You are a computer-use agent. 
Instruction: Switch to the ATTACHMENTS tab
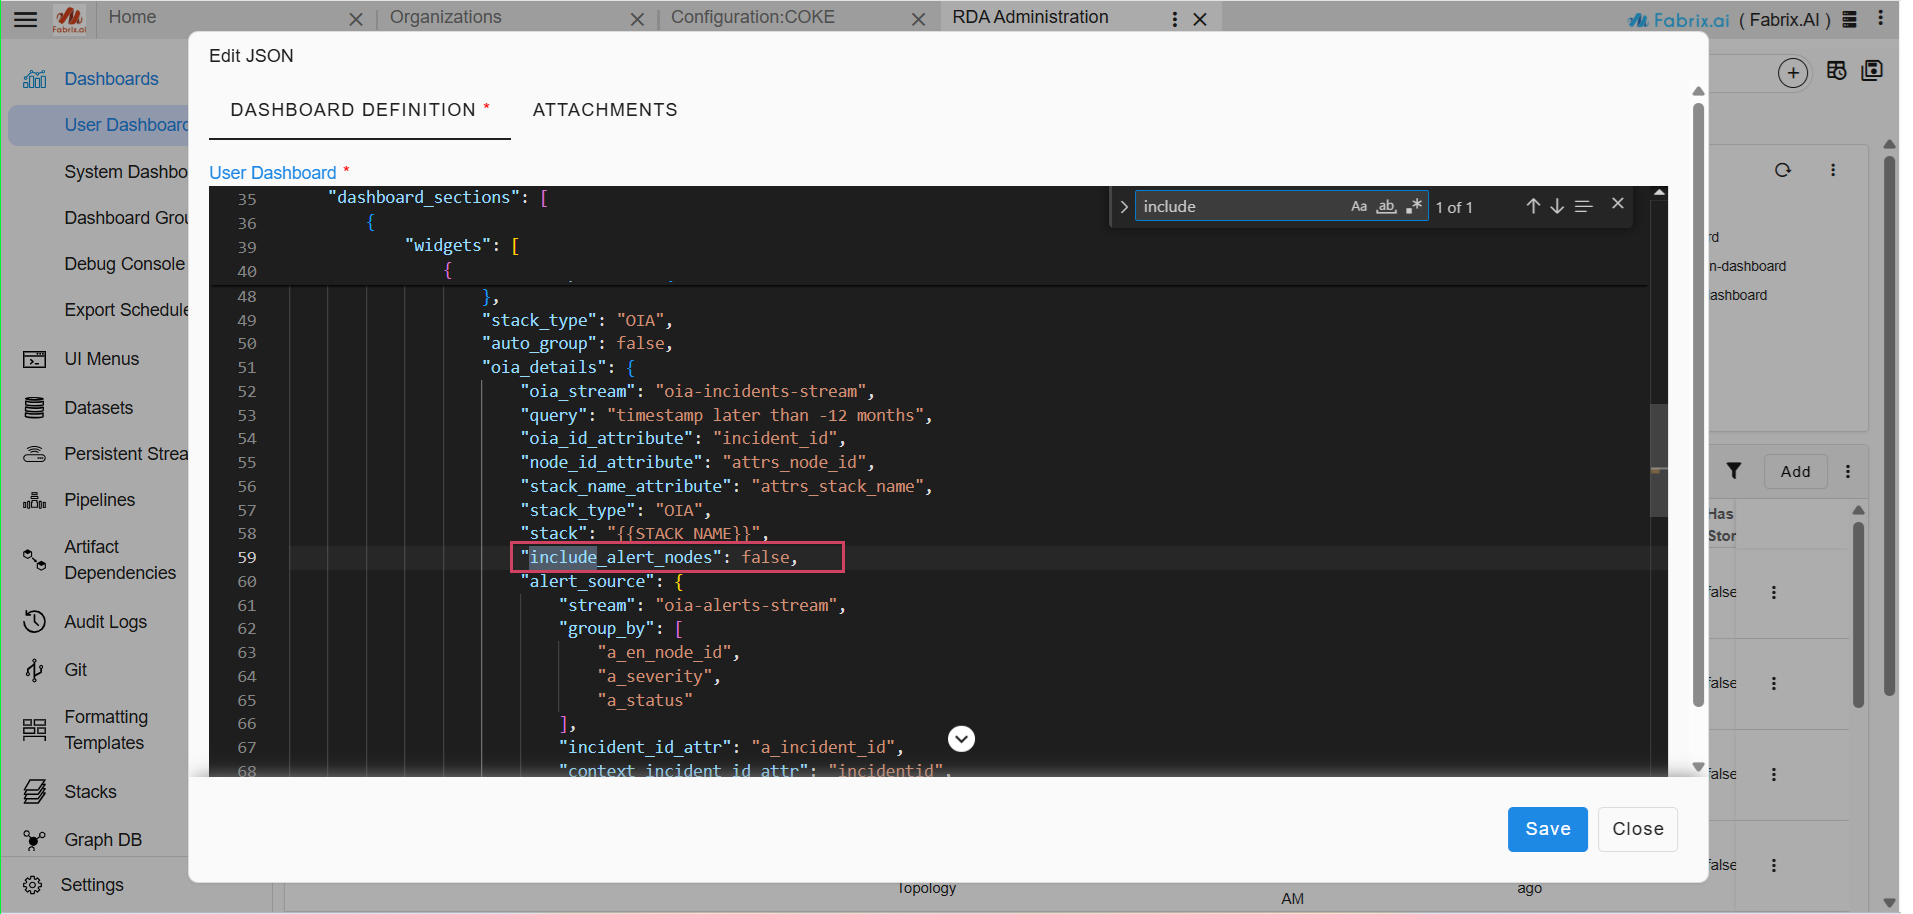pyautogui.click(x=604, y=110)
